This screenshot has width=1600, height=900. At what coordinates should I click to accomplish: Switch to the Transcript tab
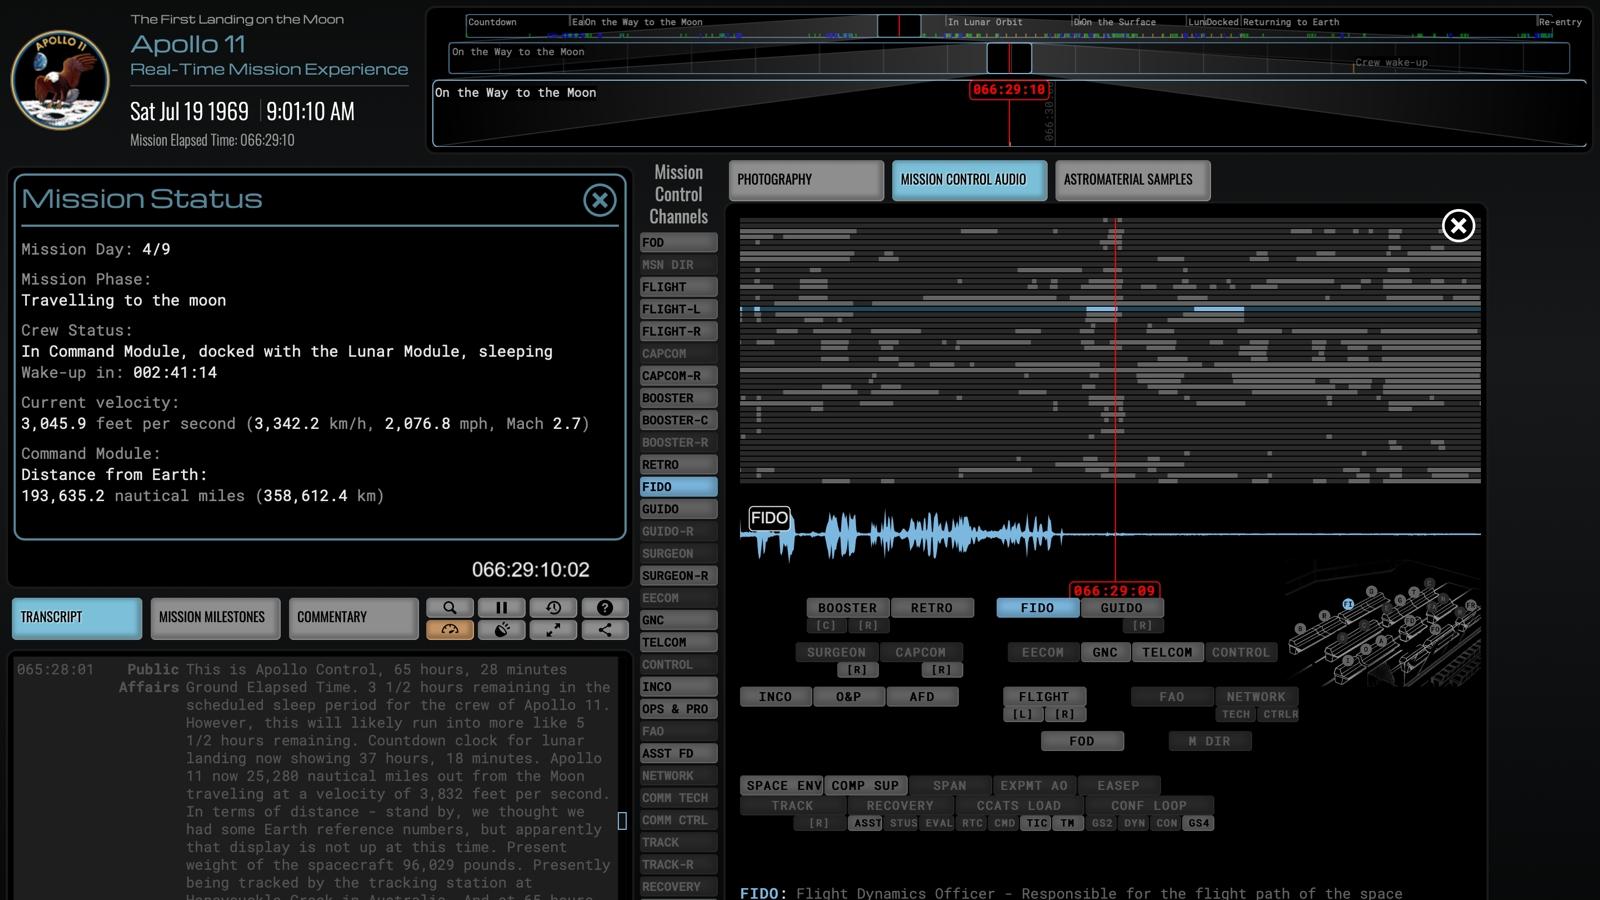click(77, 617)
